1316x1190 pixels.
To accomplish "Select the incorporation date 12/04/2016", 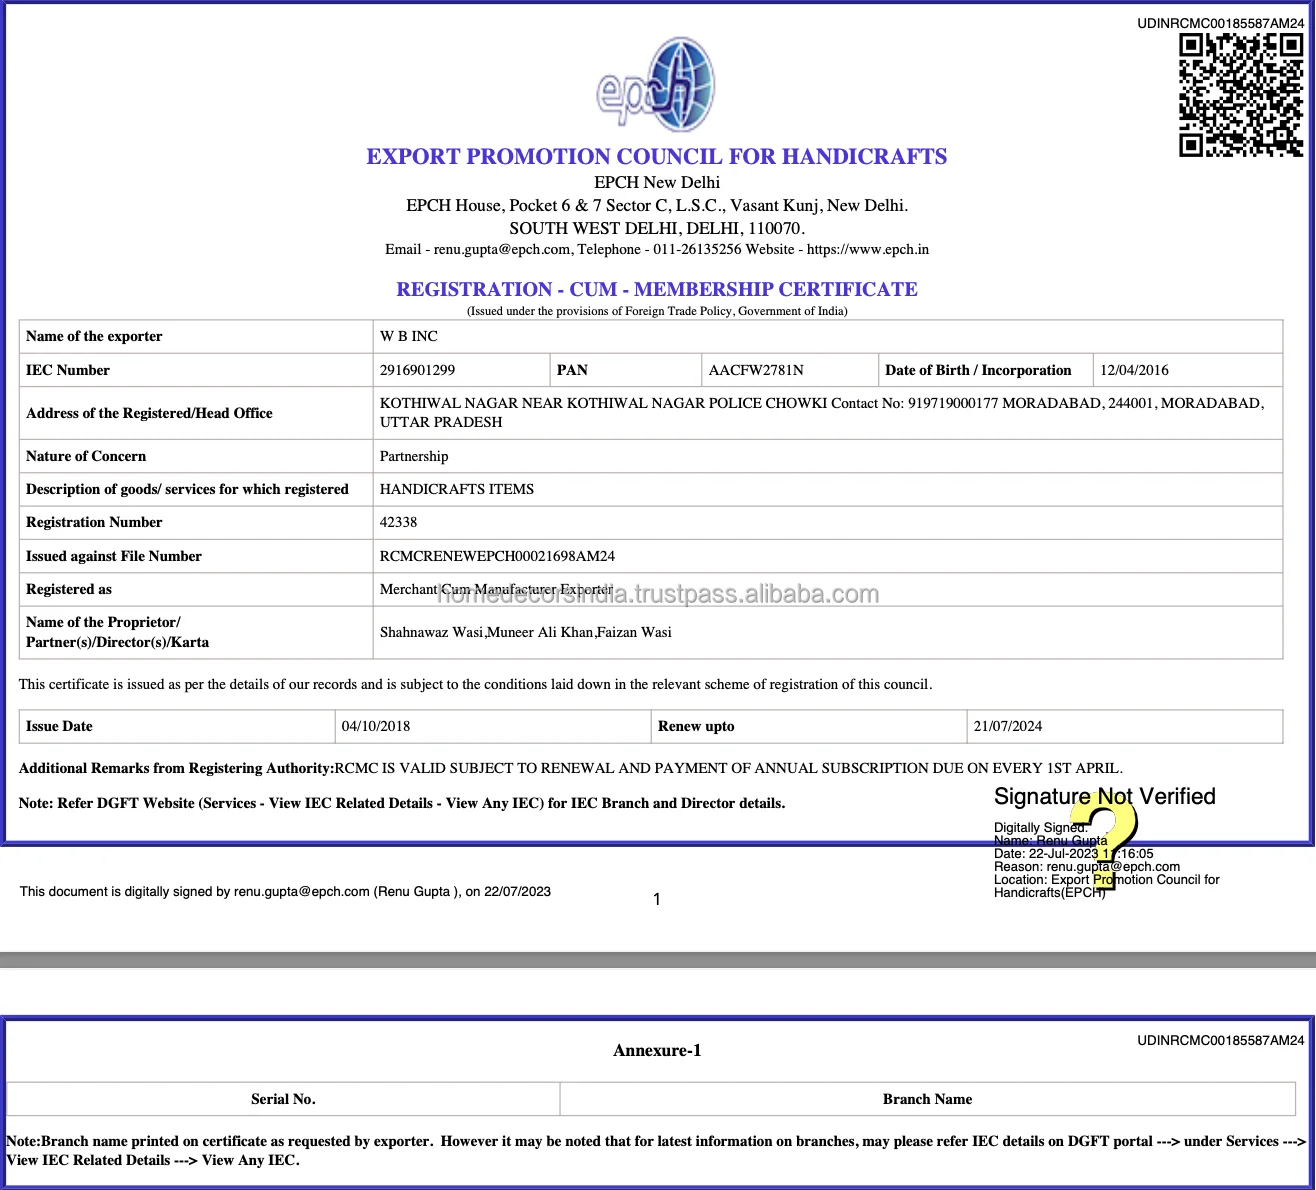I will tap(1134, 370).
